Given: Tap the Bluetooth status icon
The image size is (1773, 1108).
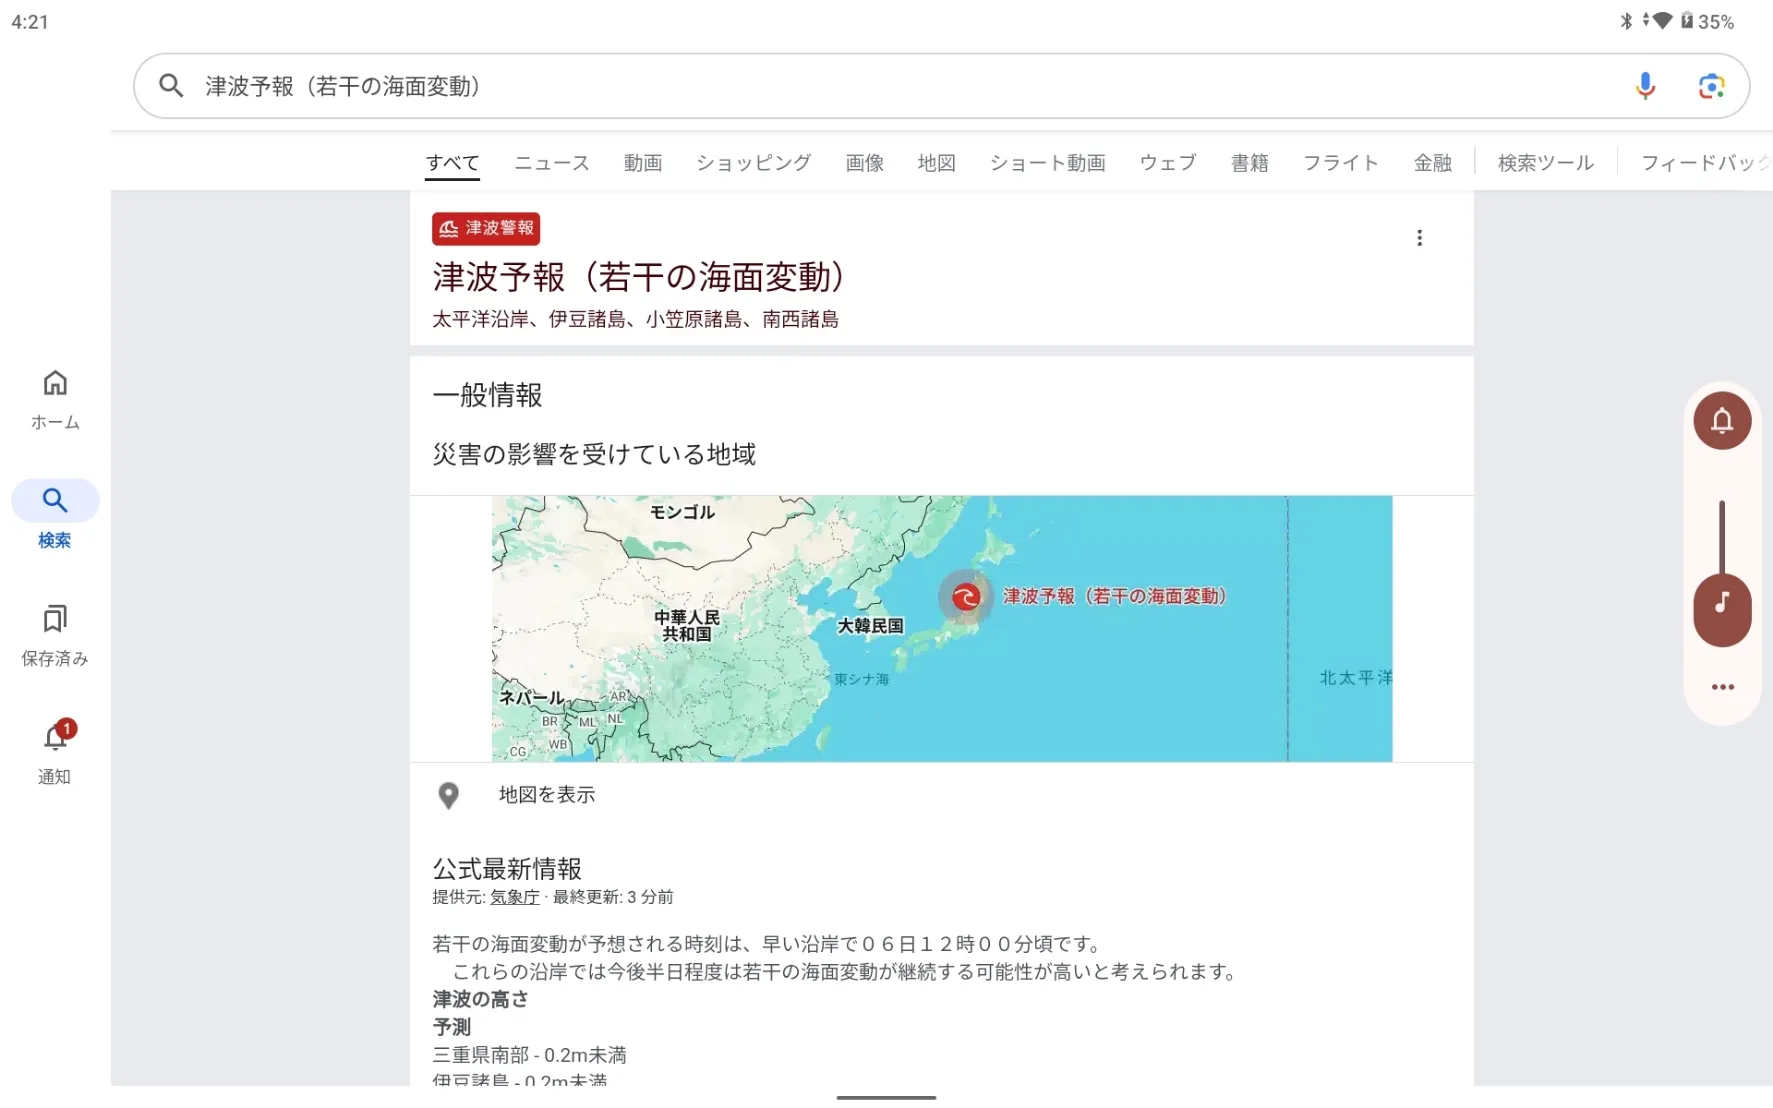Looking at the screenshot, I should (1626, 21).
